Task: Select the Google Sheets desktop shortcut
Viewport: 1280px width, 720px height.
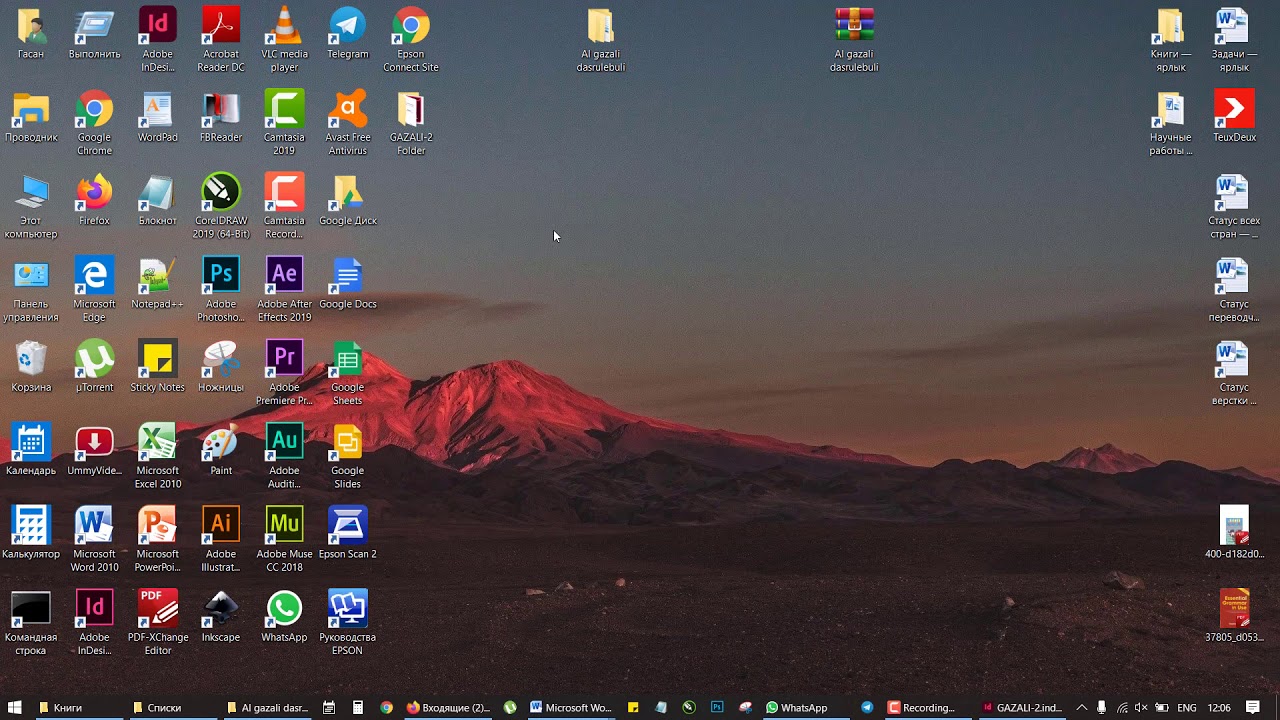Action: coord(348,373)
